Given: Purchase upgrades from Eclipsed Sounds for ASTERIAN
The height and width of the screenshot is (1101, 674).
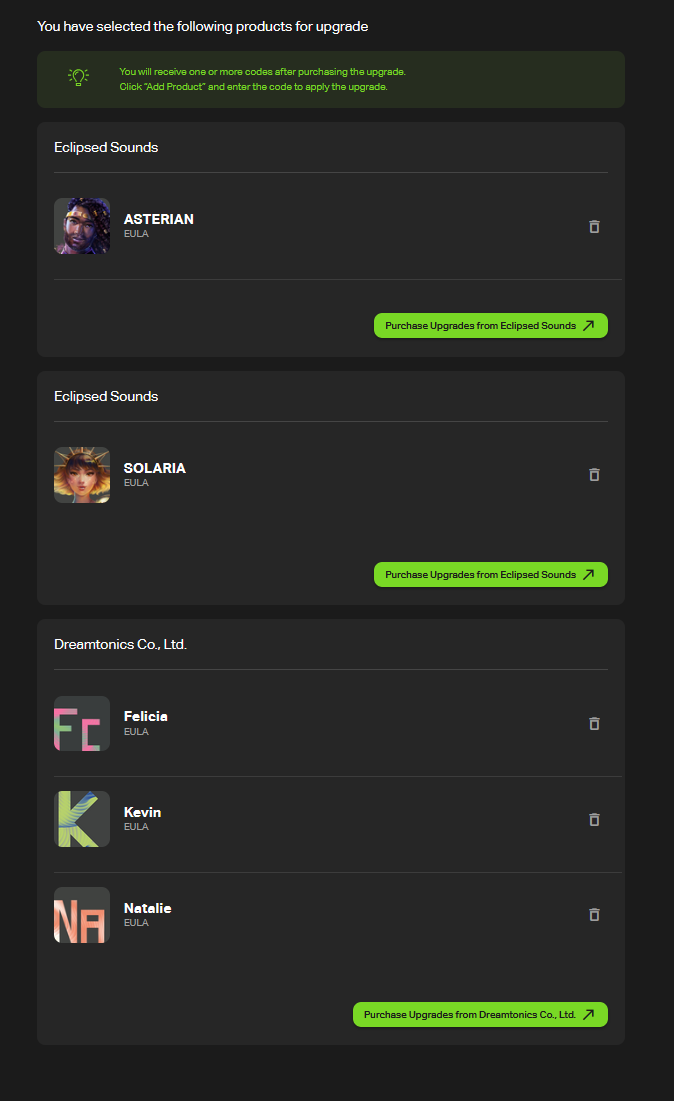Looking at the screenshot, I should [x=491, y=326].
